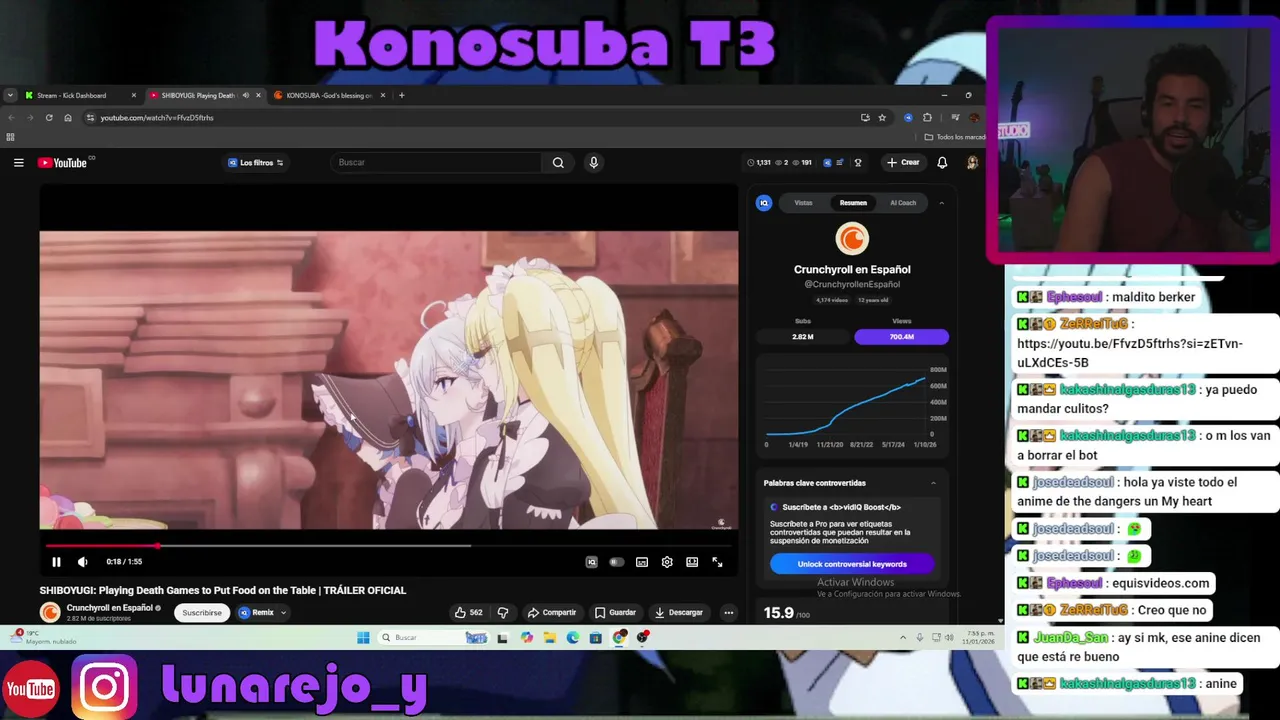The image size is (1280, 720).
Task: Select the Subs '2.82 M' pill
Action: tap(803, 337)
